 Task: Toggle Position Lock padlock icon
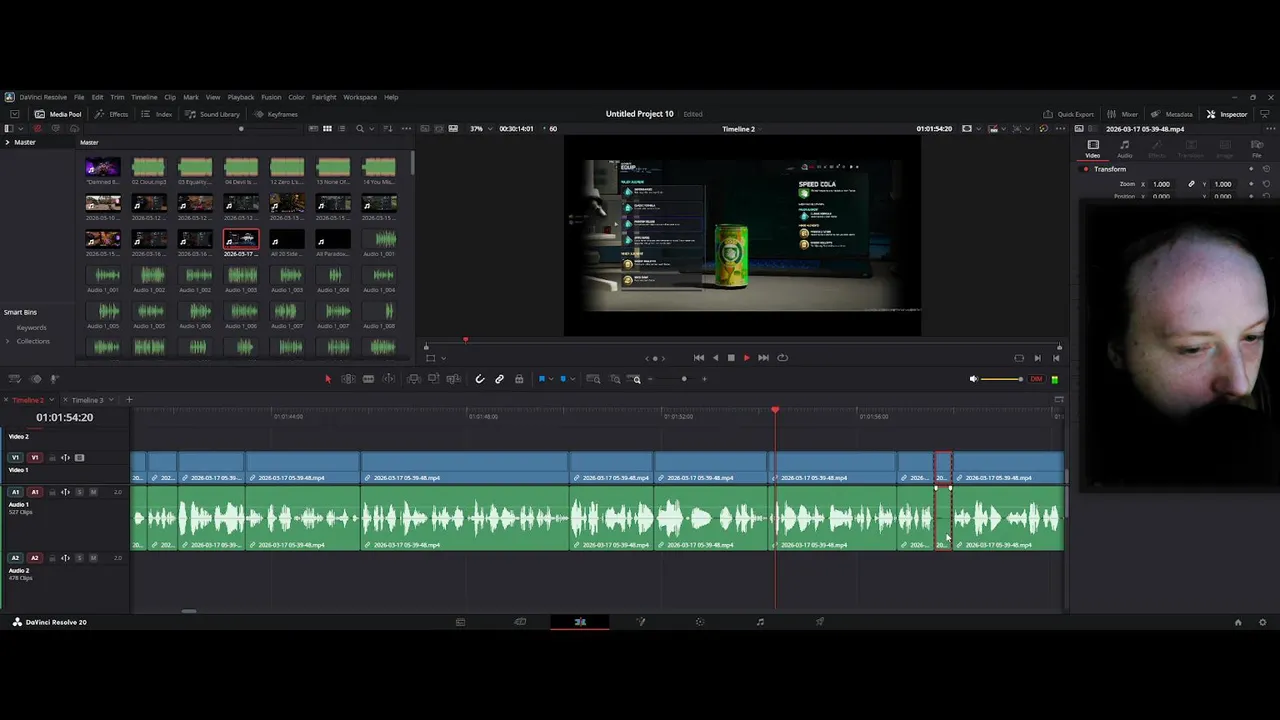pos(518,379)
